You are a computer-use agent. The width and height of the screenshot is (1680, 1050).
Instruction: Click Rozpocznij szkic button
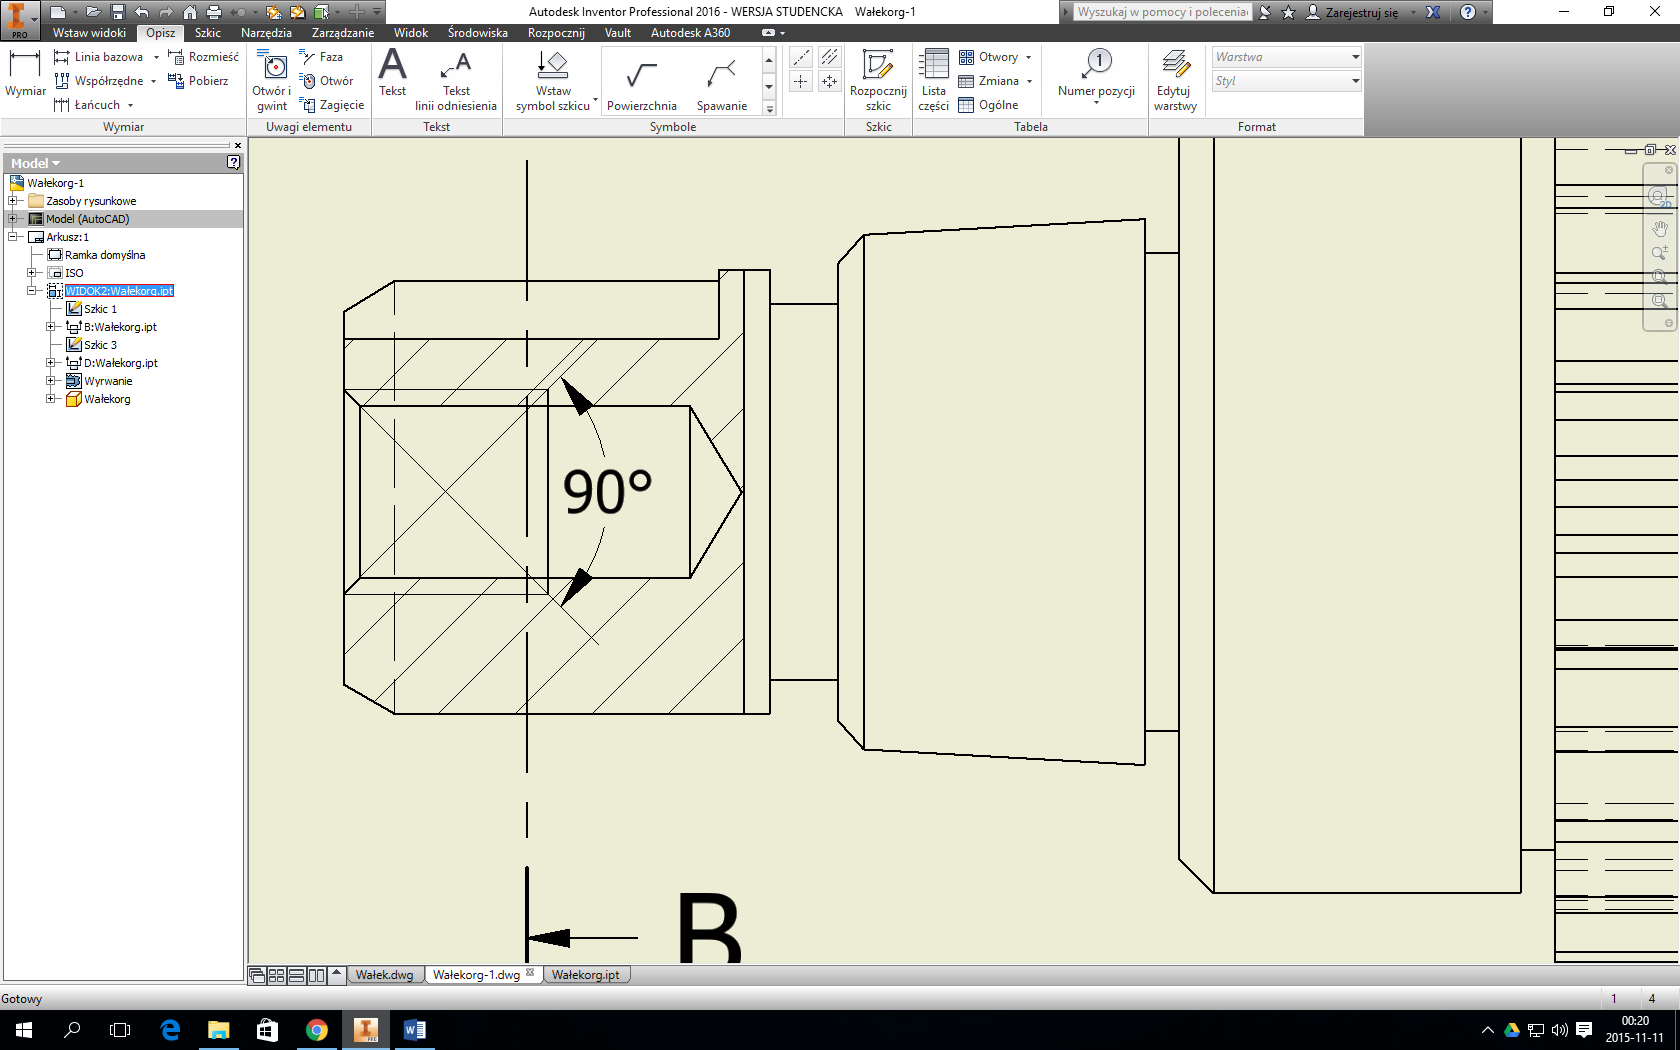click(x=878, y=80)
